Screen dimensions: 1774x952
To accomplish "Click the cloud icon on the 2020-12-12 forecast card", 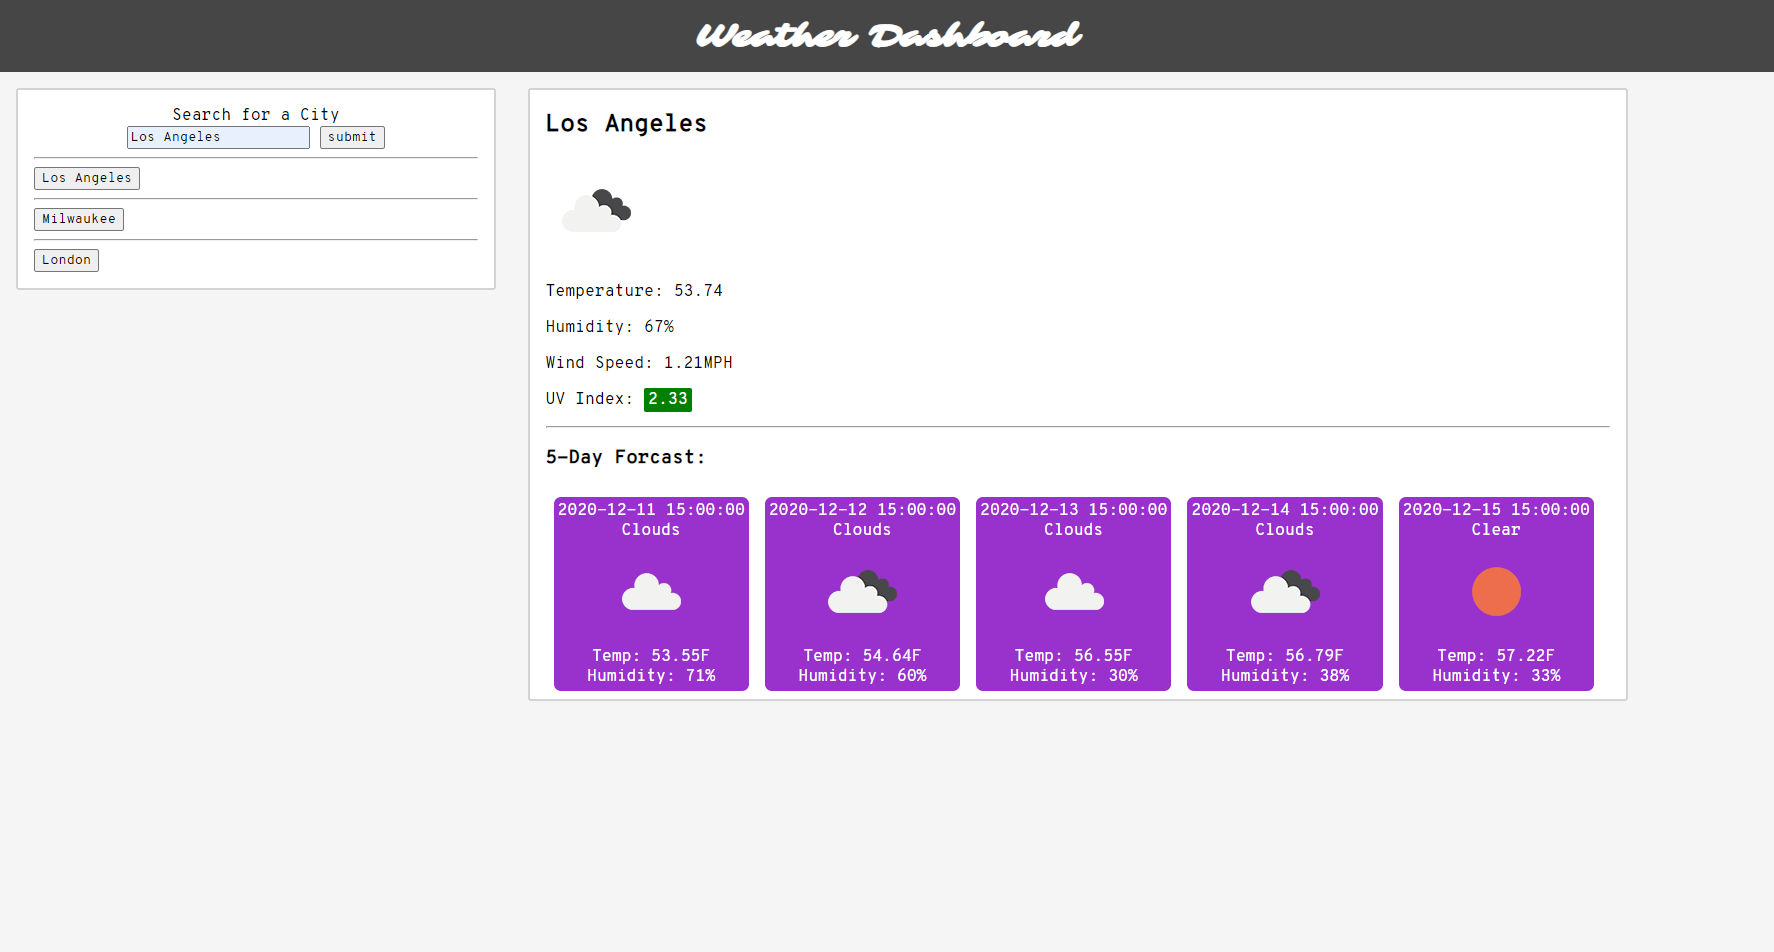I will [862, 592].
